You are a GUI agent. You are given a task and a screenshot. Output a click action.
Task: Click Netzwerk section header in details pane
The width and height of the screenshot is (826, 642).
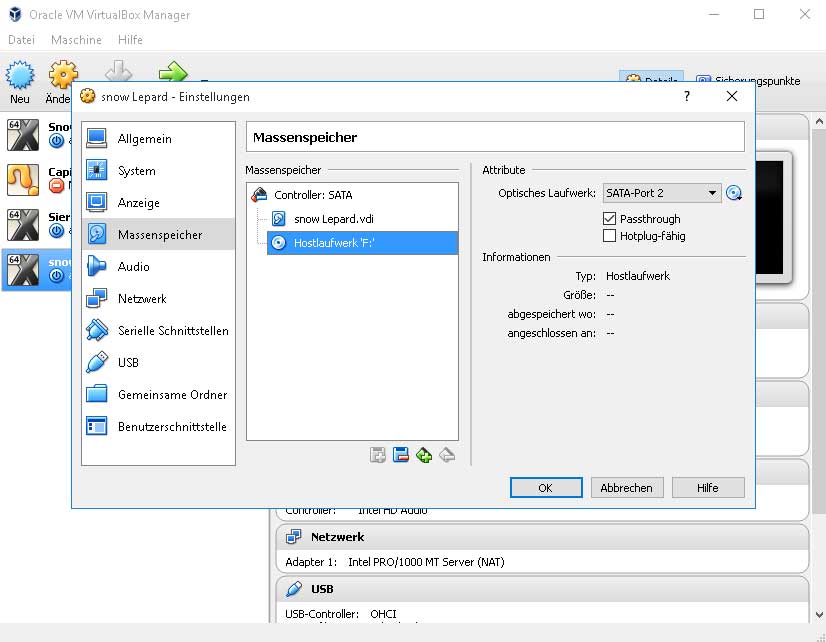pyautogui.click(x=542, y=537)
